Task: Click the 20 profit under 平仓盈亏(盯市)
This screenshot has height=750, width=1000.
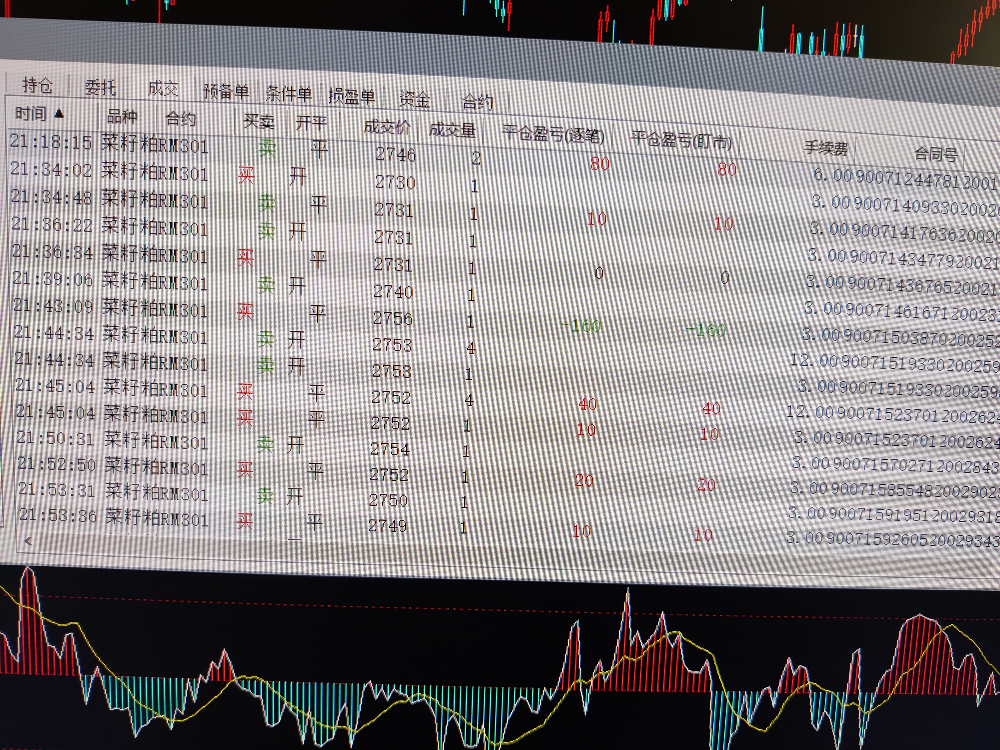Action: [x=706, y=485]
